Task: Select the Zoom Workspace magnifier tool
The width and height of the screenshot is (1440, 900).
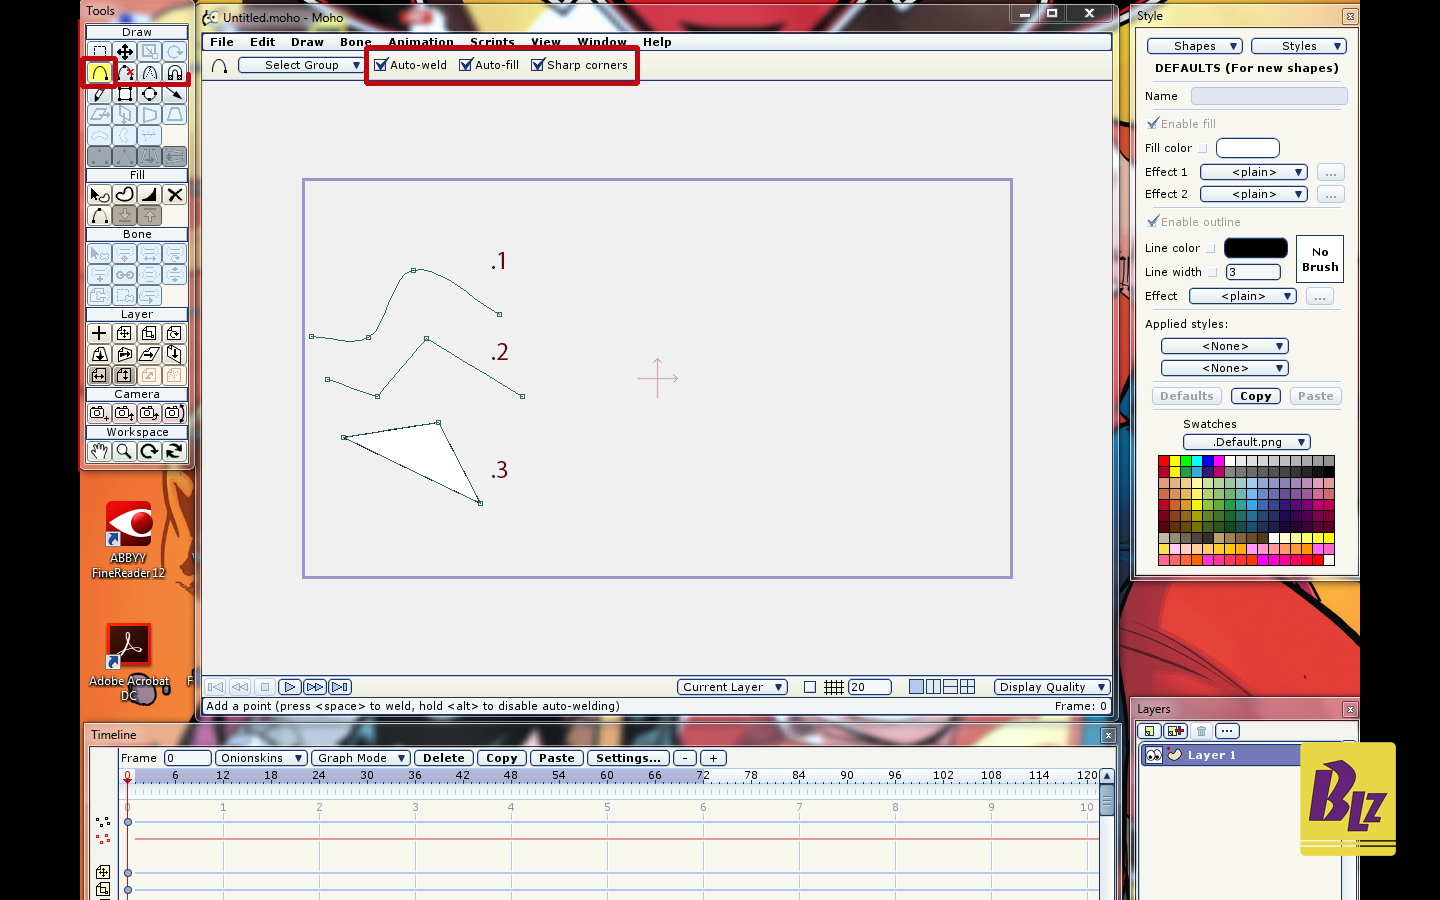Action: (124, 451)
